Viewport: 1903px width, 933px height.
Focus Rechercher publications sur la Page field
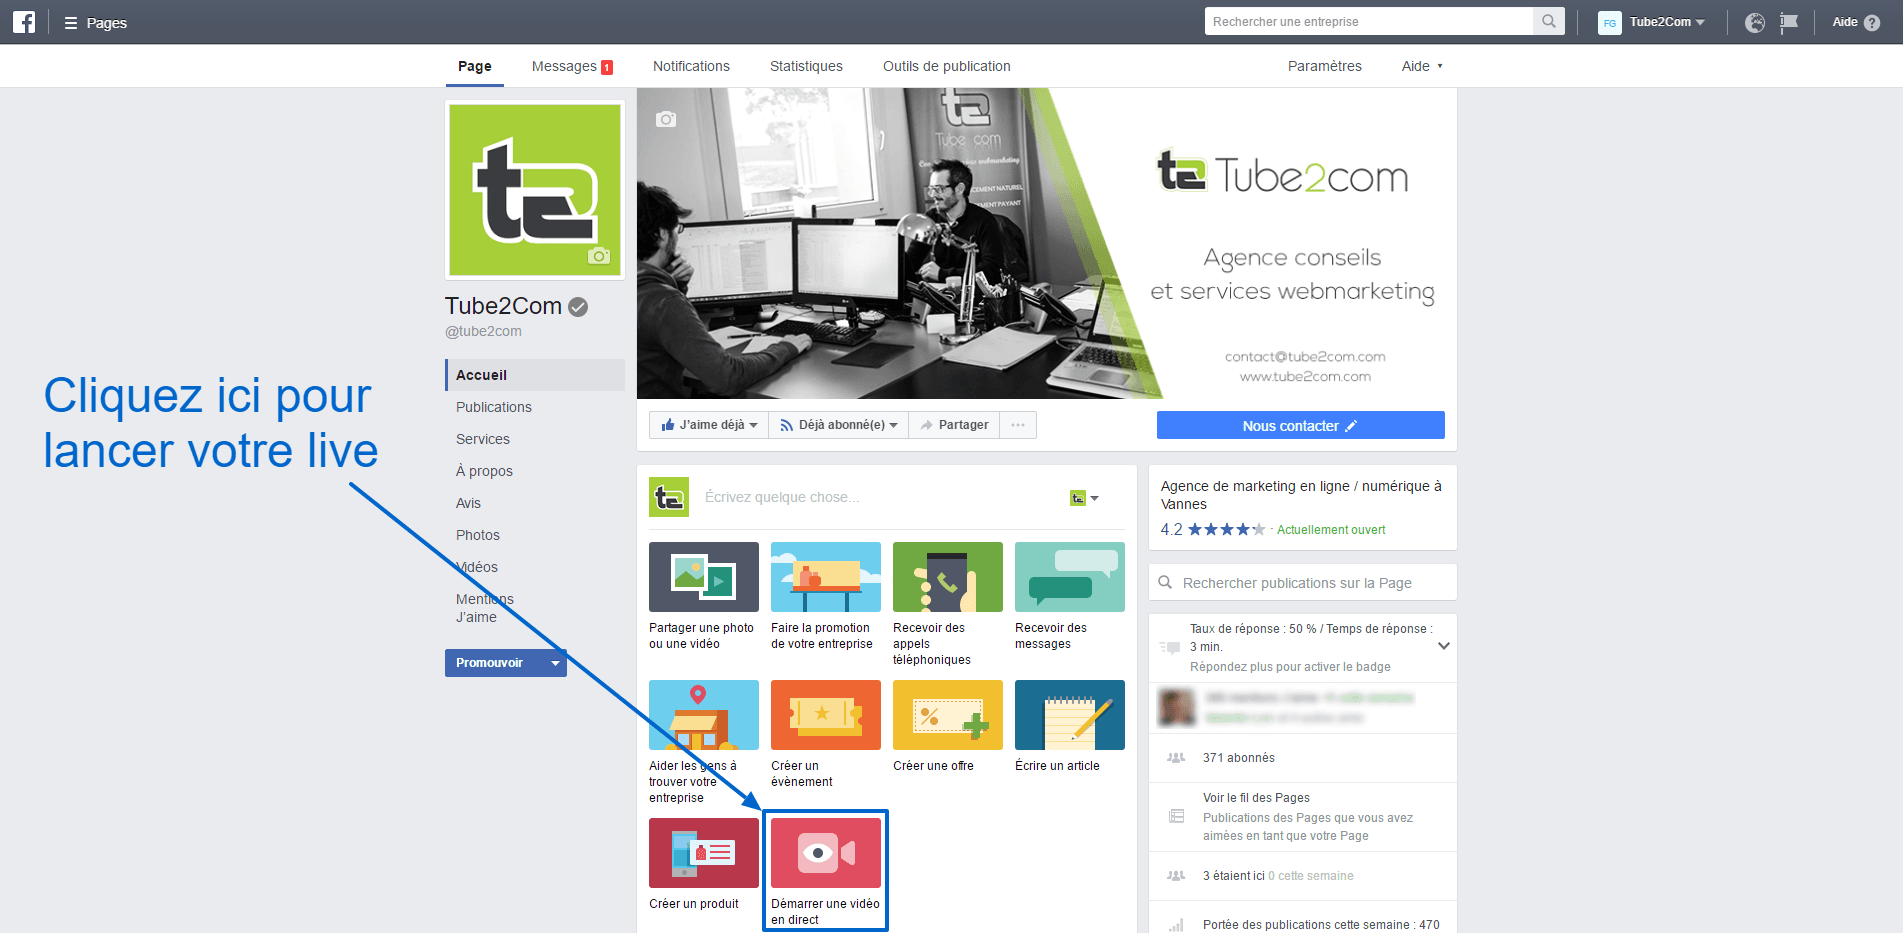tap(1303, 583)
